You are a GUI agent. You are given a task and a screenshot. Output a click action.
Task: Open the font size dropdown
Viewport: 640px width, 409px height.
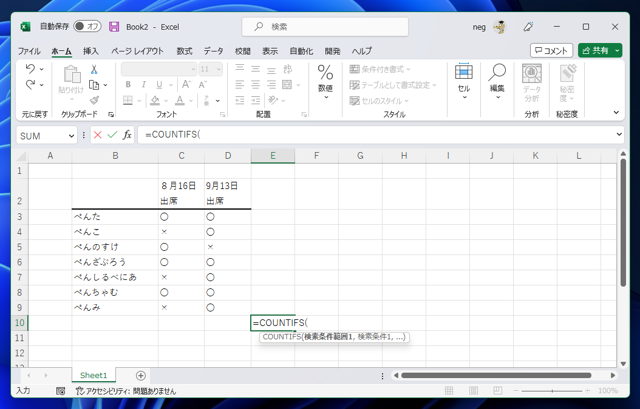coord(219,69)
